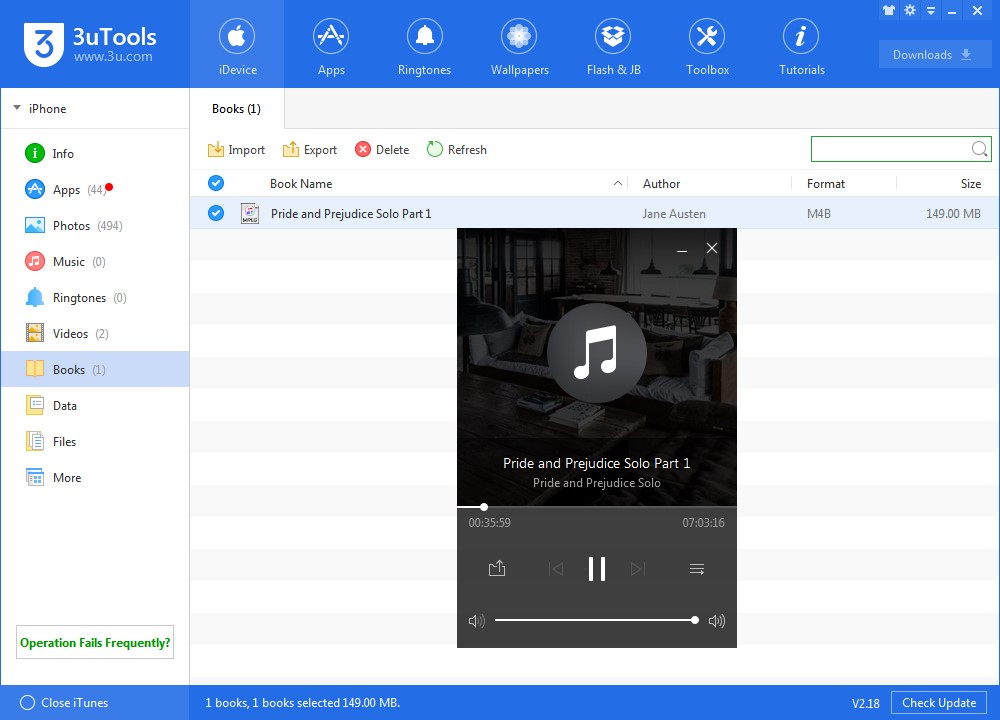
Task: Open the title bar dropdown menu arrow
Action: tap(931, 10)
